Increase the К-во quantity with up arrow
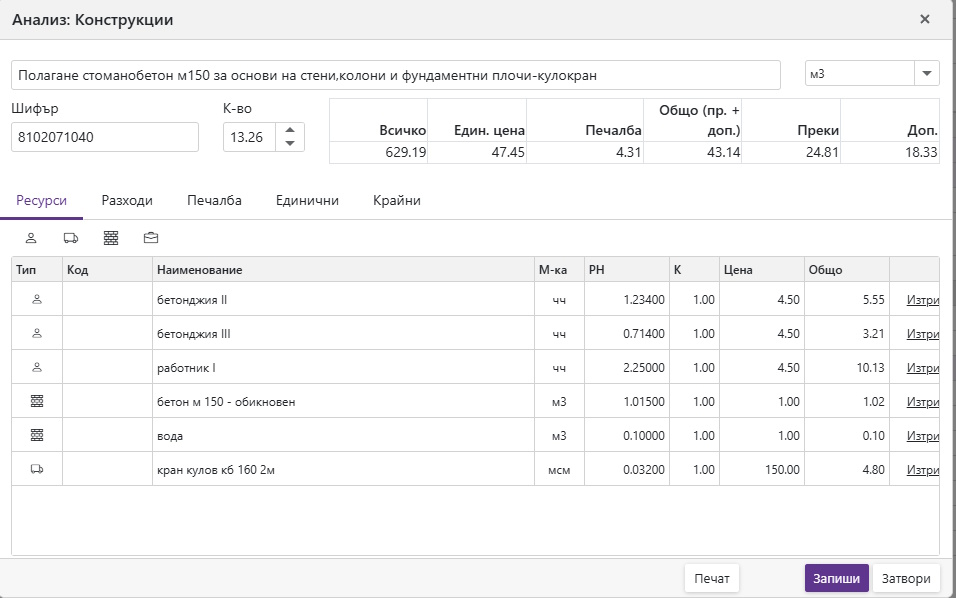 pyautogui.click(x=290, y=130)
